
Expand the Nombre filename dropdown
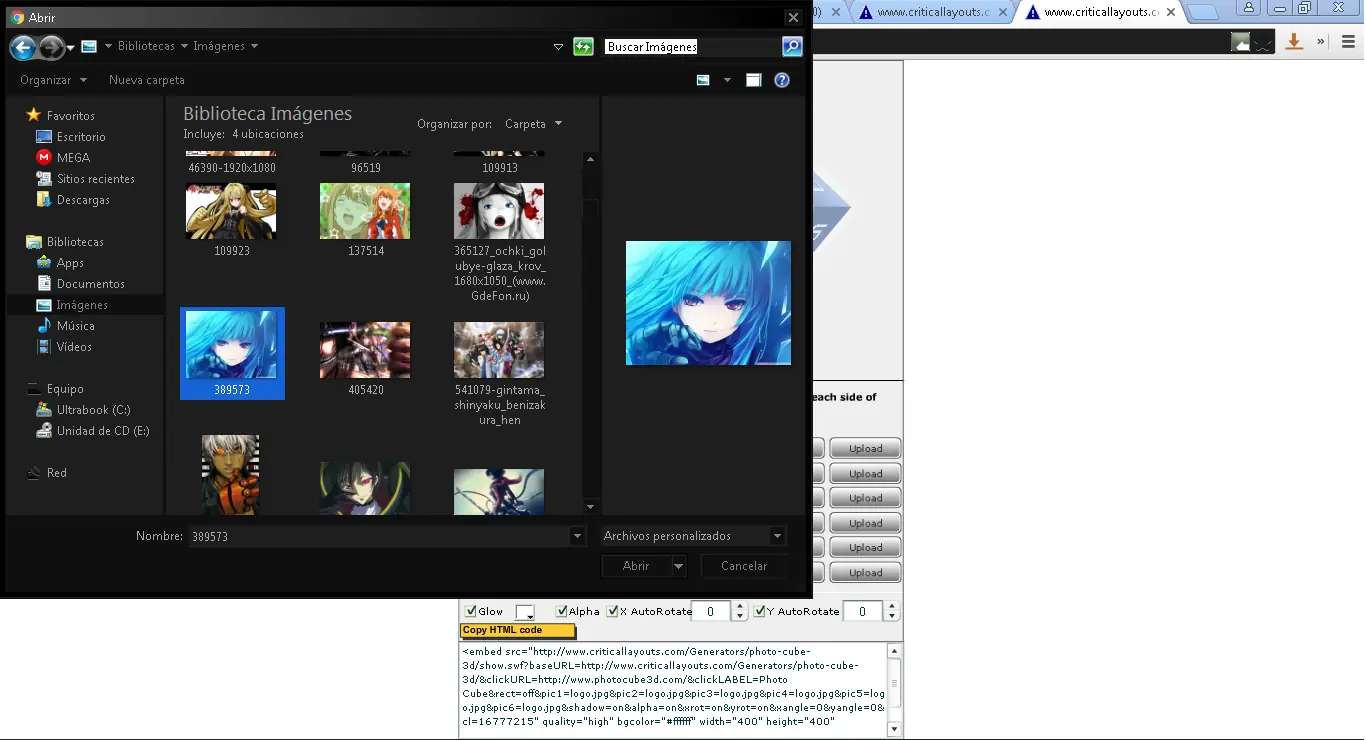pos(577,537)
